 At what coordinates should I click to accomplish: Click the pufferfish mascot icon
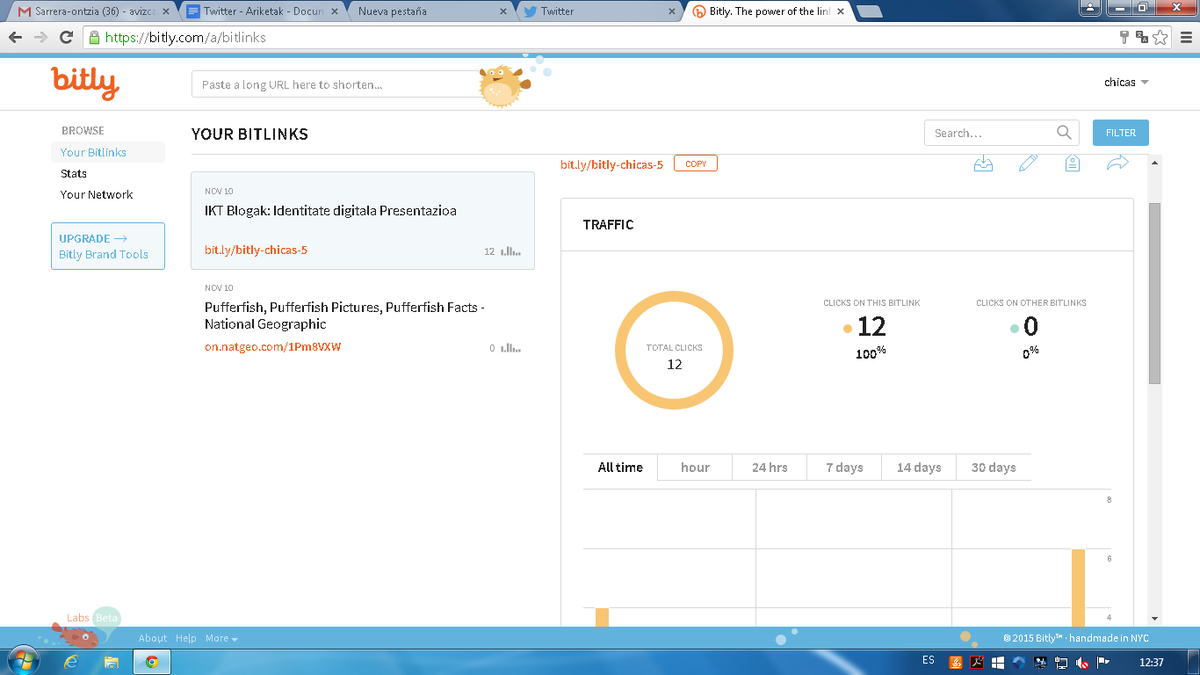click(x=503, y=86)
